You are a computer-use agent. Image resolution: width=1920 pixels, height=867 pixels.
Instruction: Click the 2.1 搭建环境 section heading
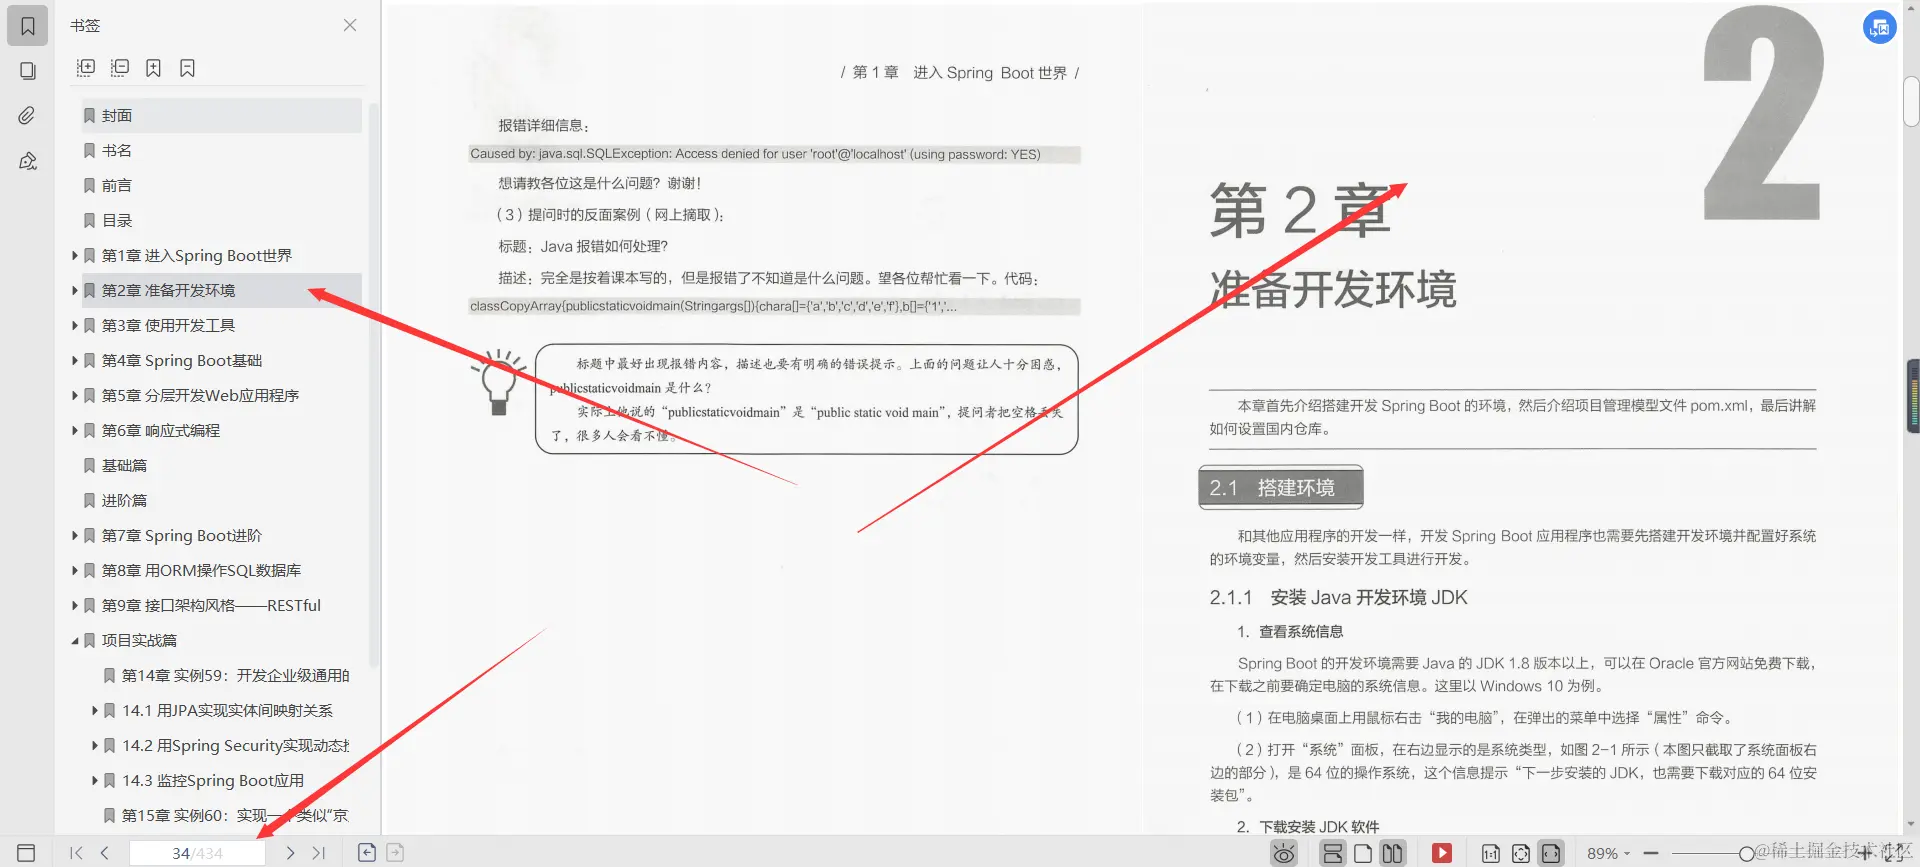pyautogui.click(x=1281, y=488)
